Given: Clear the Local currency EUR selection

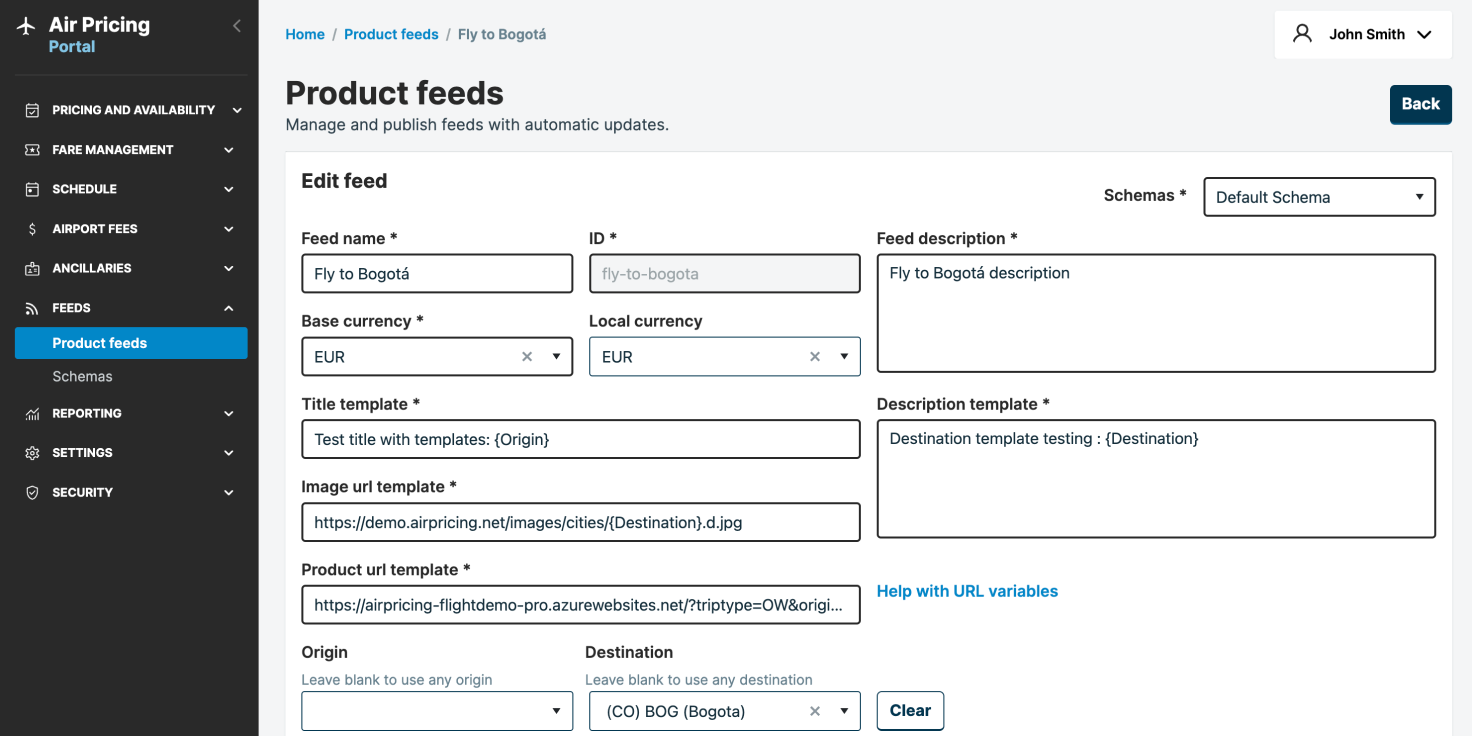Looking at the screenshot, I should pyautogui.click(x=814, y=357).
